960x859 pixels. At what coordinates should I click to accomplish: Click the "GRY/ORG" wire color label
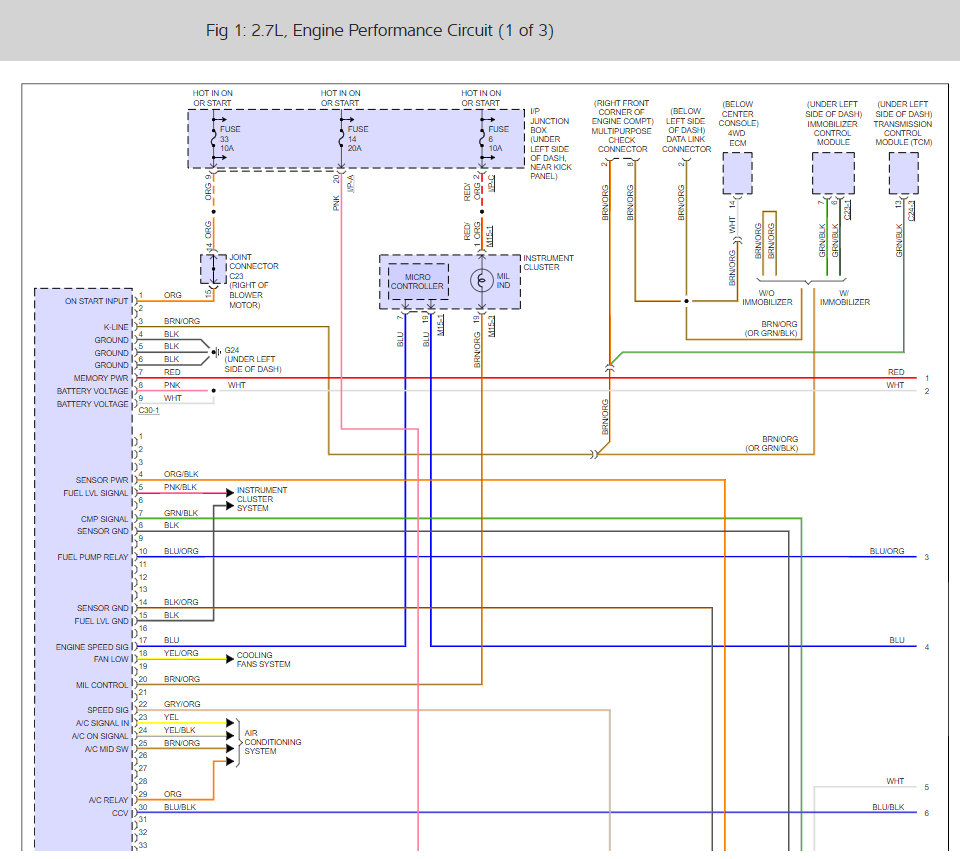pos(182,704)
